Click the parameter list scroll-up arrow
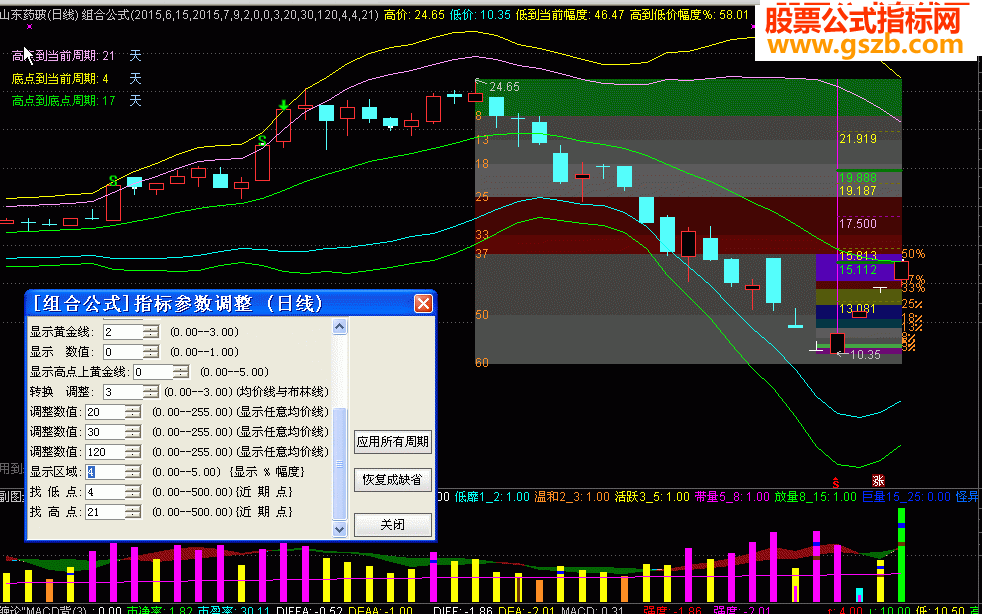The width and height of the screenshot is (982, 614). tap(339, 326)
